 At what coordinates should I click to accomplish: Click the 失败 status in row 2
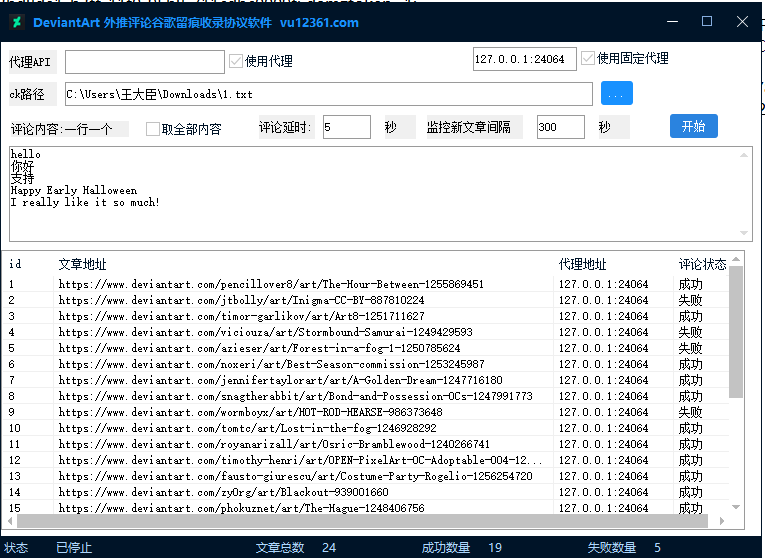pyautogui.click(x=690, y=300)
